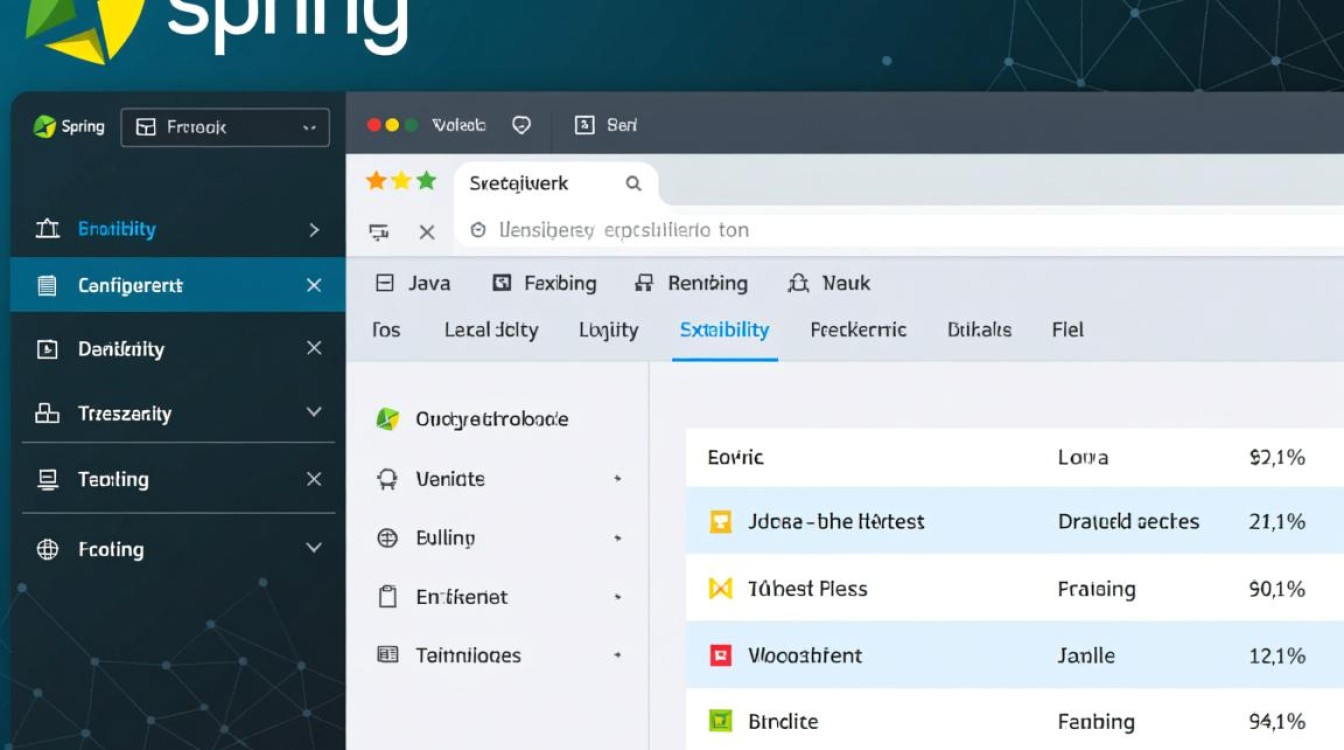Expand the Fcoting section chevron
This screenshot has width=1344, height=750.
click(313, 548)
